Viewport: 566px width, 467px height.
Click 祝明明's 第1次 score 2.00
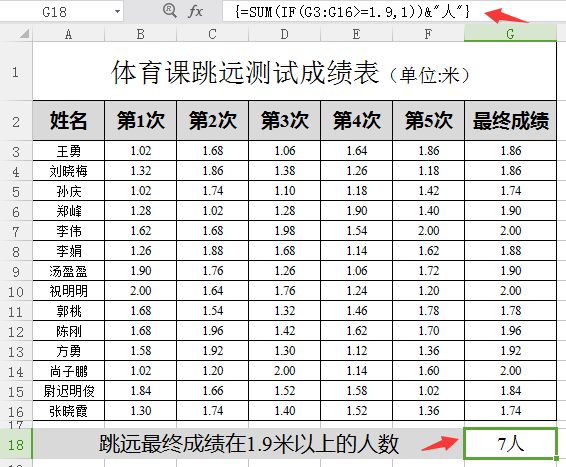pos(140,291)
